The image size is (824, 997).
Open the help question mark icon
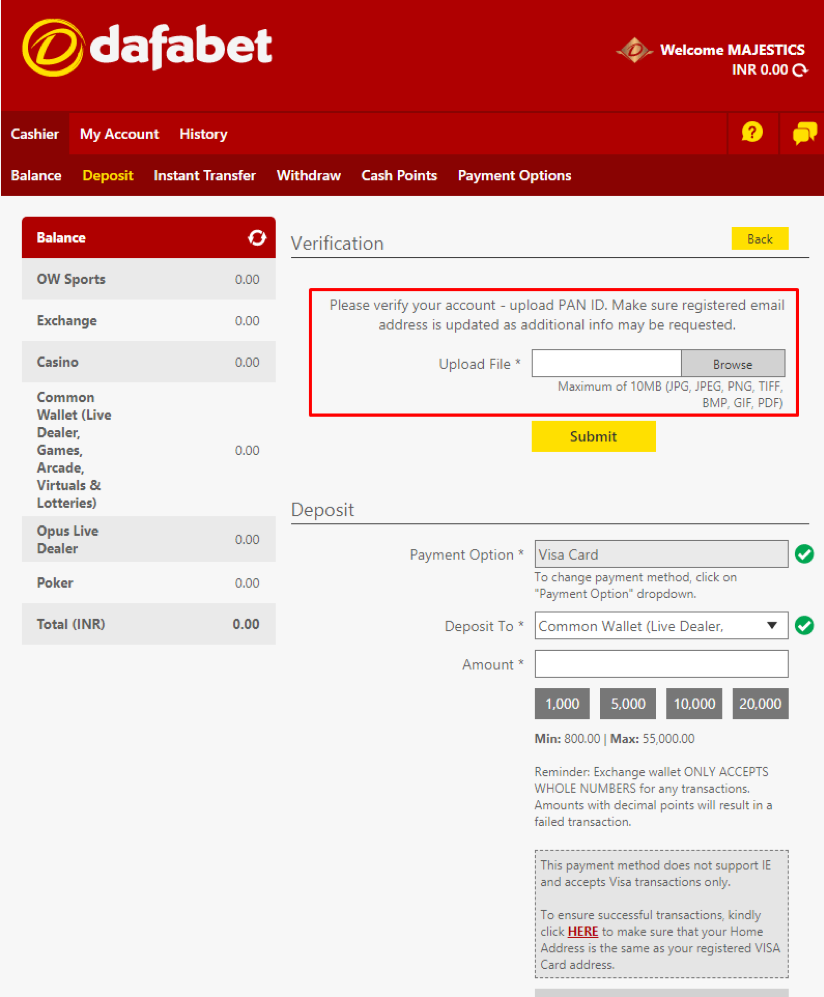[752, 132]
